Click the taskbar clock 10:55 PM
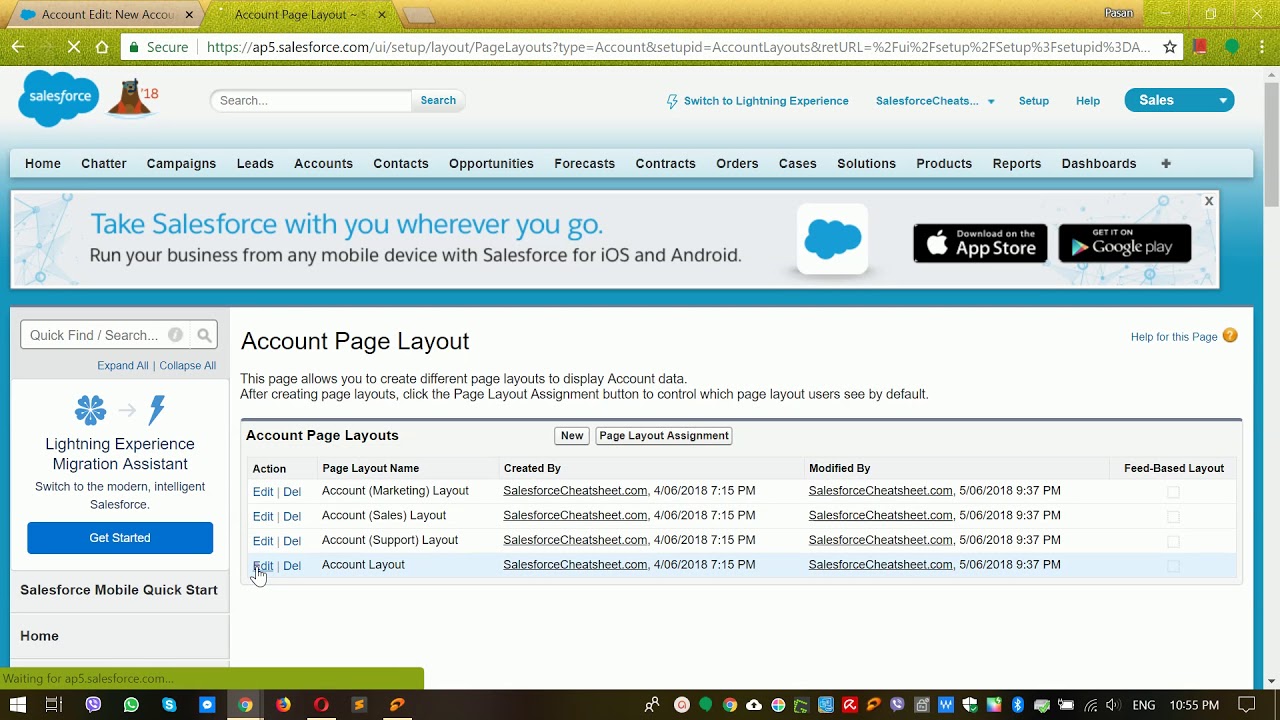This screenshot has width=1280, height=720. coord(1194,705)
